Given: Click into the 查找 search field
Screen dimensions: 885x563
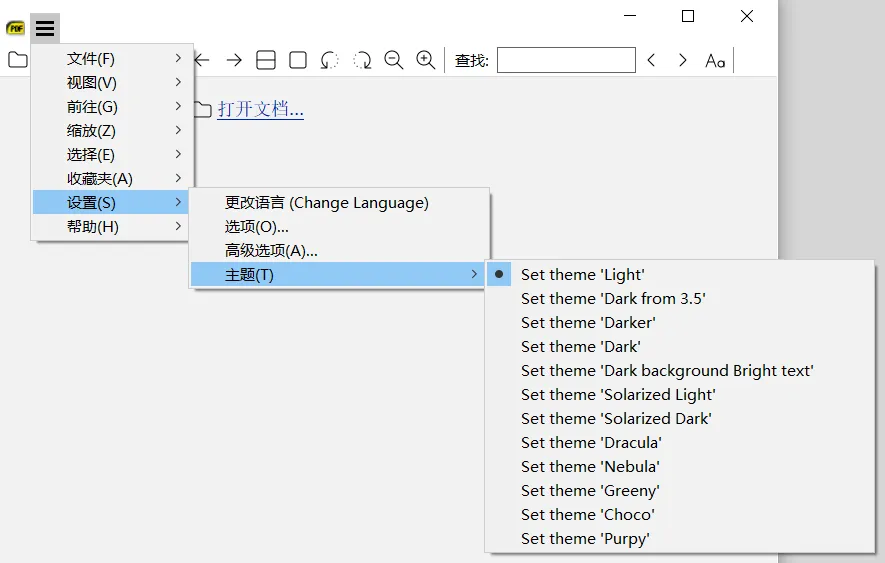Looking at the screenshot, I should (x=566, y=60).
